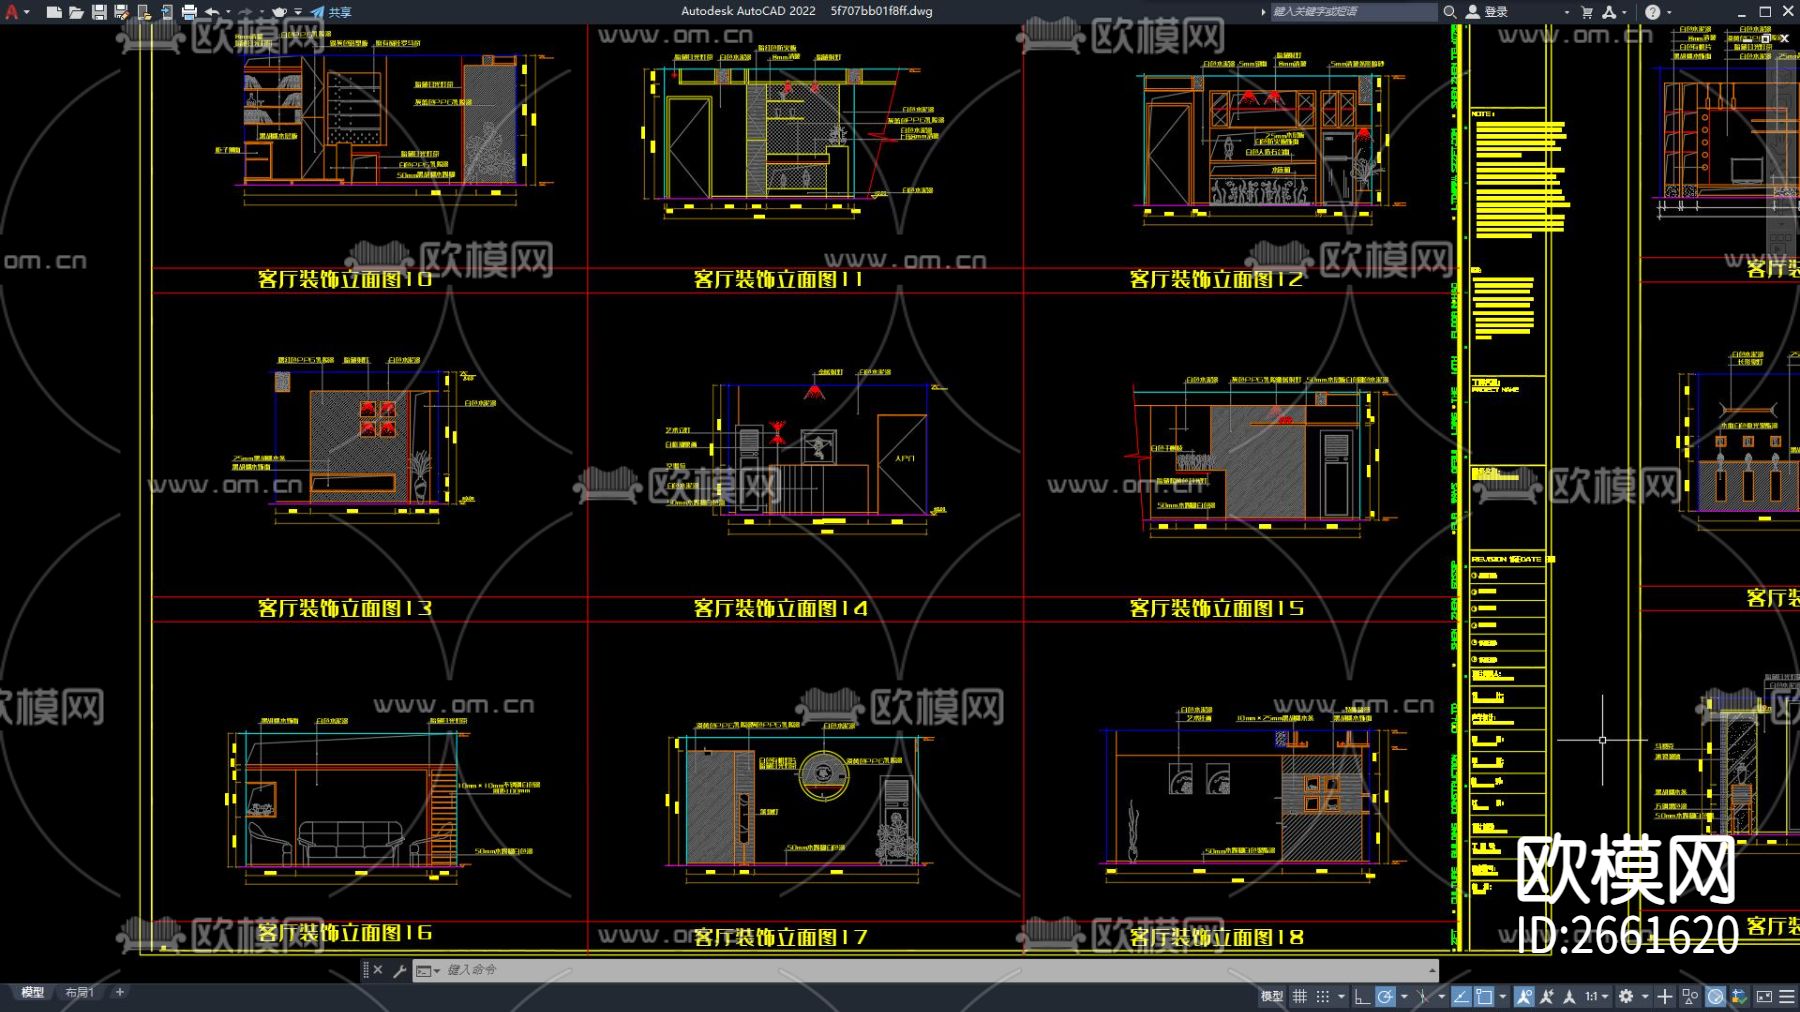The width and height of the screenshot is (1800, 1012).
Task: Click the New drawing icon
Action: pos(54,12)
